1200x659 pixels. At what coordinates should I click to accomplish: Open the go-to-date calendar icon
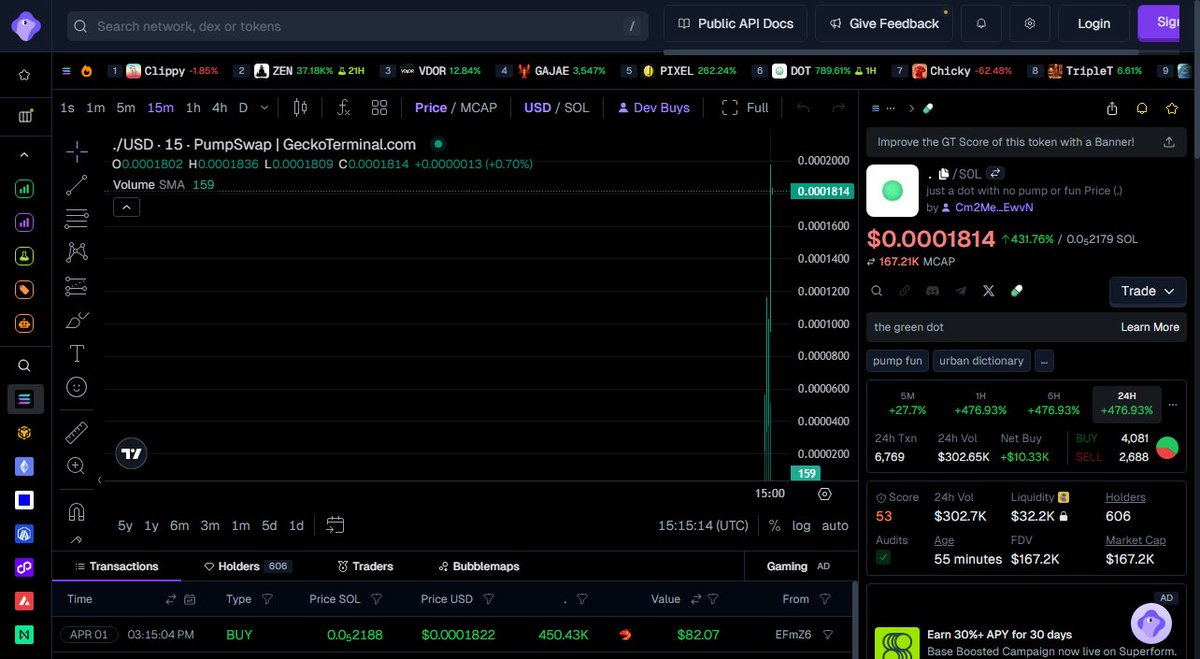[335, 525]
